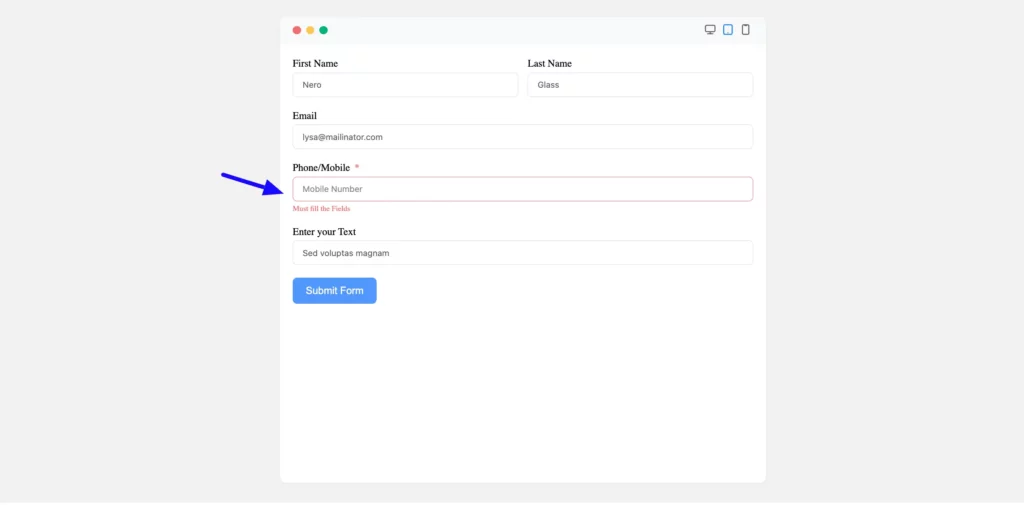Image resolution: width=1024 pixels, height=505 pixels.
Task: Click the Last Name input field
Action: coord(640,85)
